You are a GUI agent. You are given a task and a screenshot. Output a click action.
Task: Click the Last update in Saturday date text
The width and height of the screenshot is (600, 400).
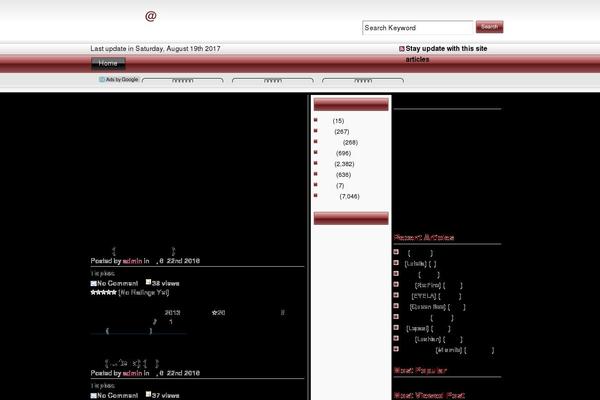click(x=155, y=49)
